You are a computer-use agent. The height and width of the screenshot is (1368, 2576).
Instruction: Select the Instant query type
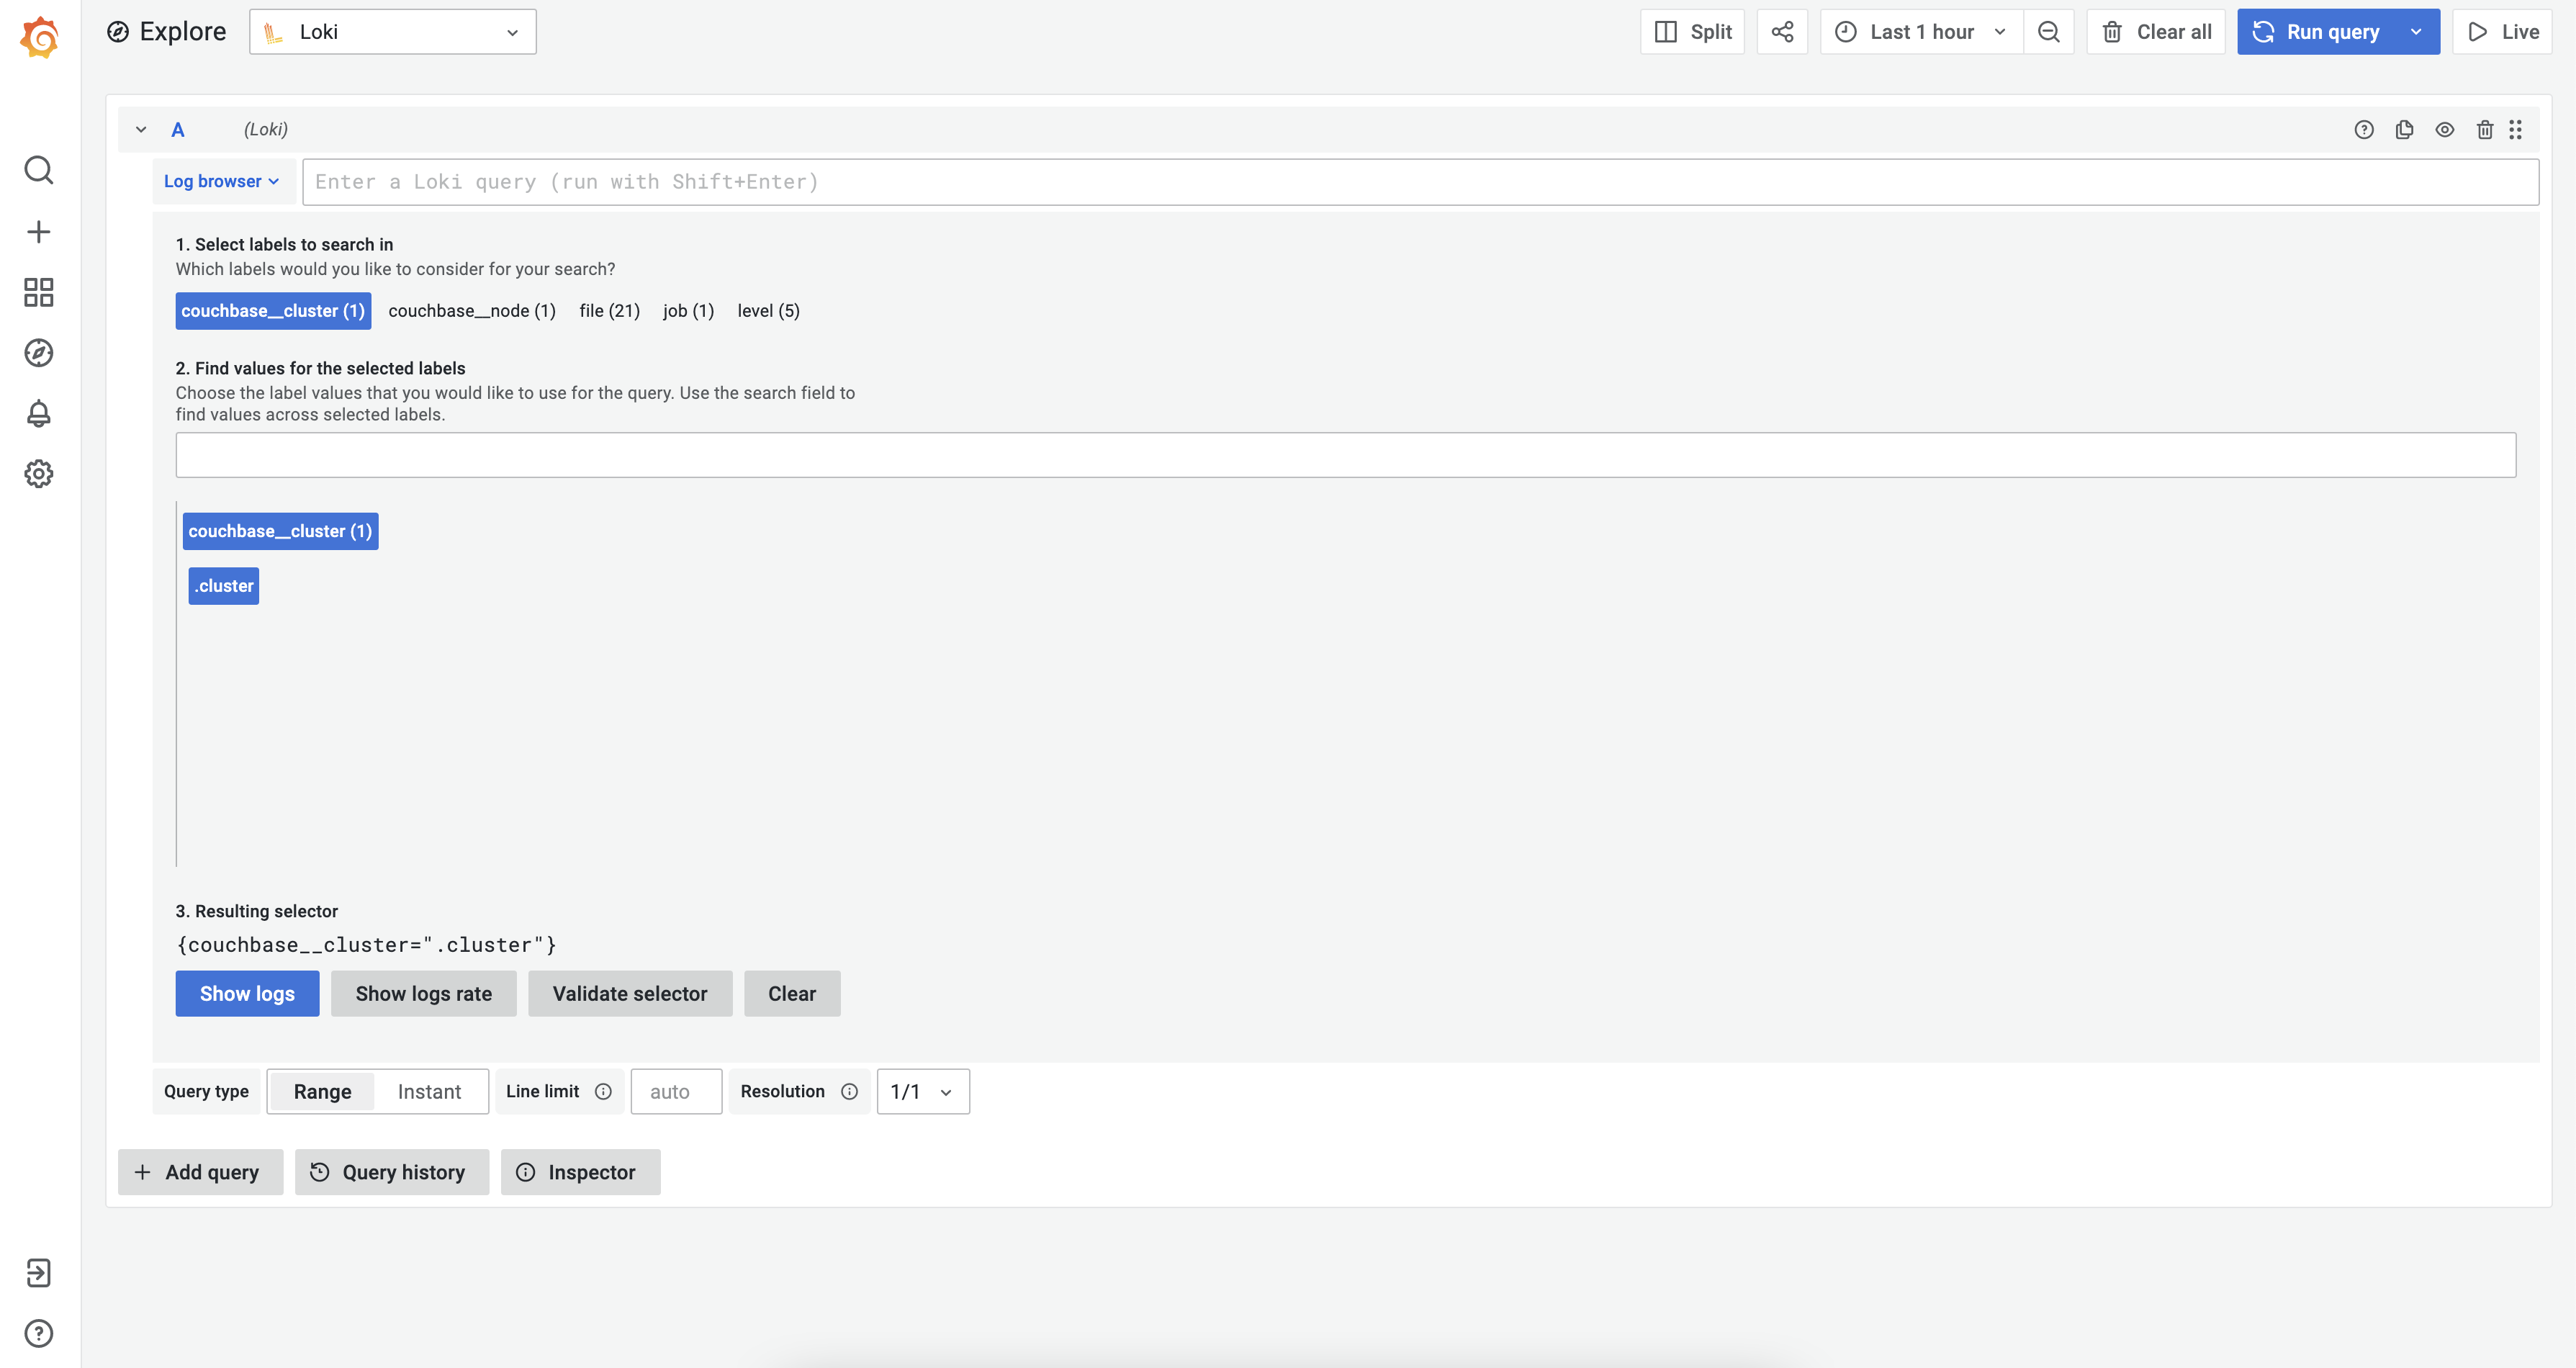coord(429,1092)
